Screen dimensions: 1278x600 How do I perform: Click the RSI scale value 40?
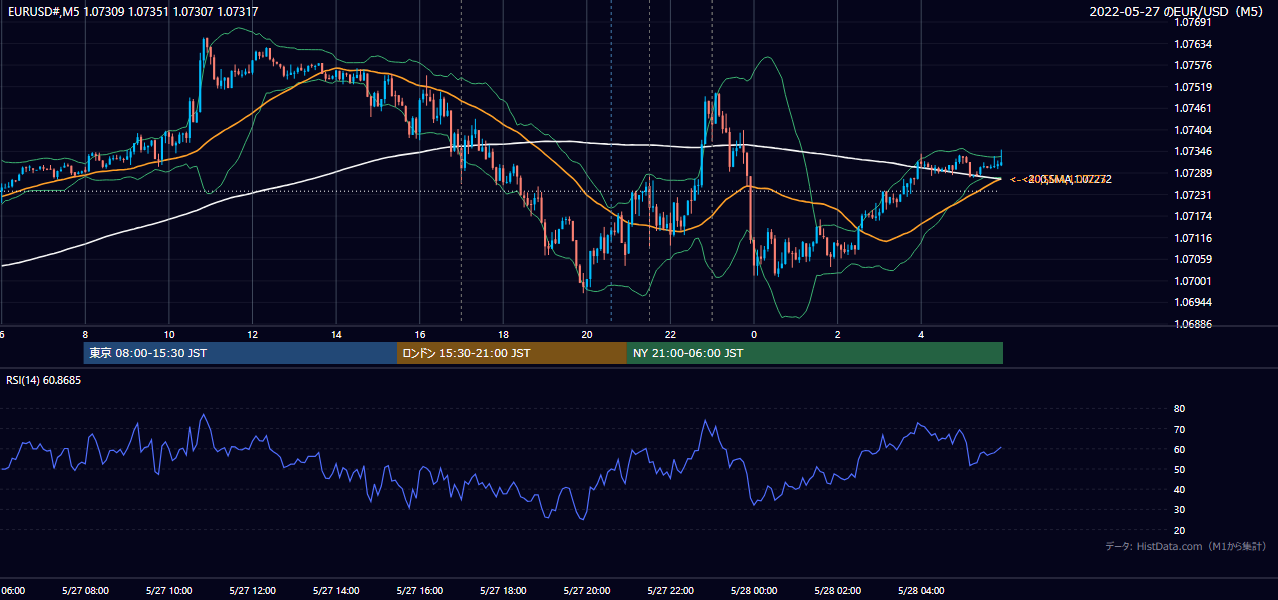(x=1179, y=489)
